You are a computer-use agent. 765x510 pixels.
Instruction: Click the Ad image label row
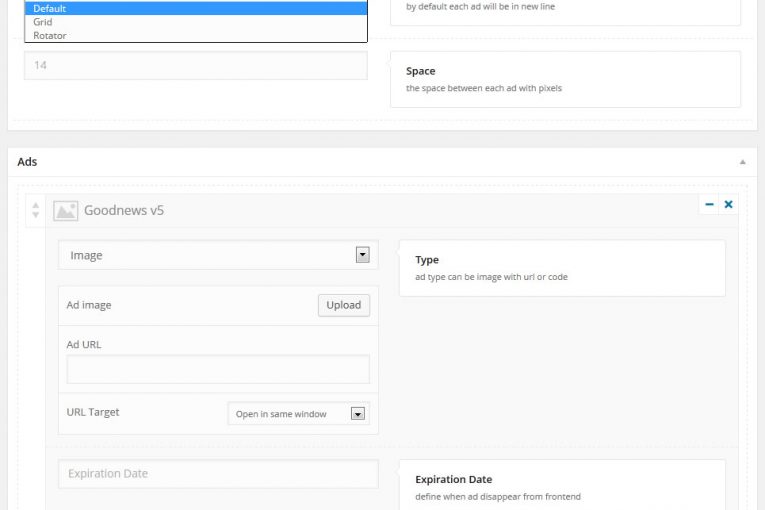(218, 306)
